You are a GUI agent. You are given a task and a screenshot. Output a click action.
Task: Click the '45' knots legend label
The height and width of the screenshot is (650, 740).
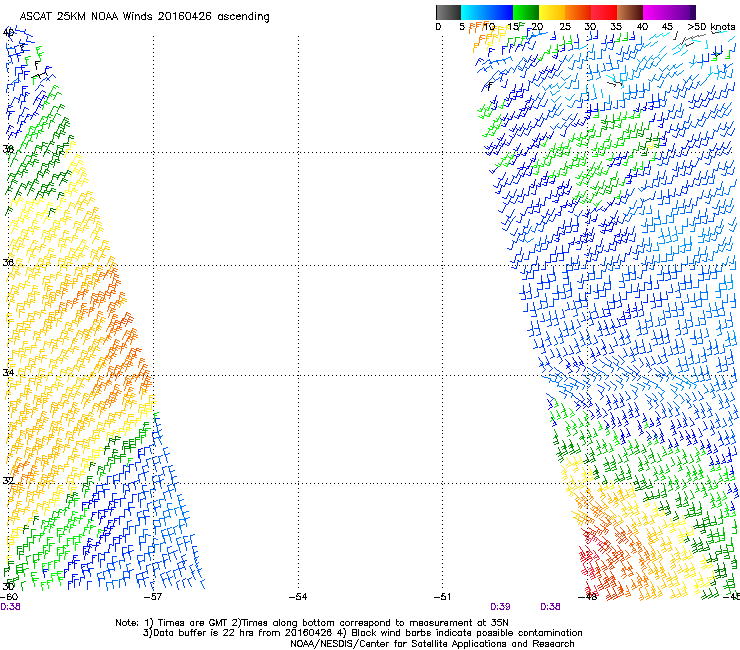(x=667, y=27)
